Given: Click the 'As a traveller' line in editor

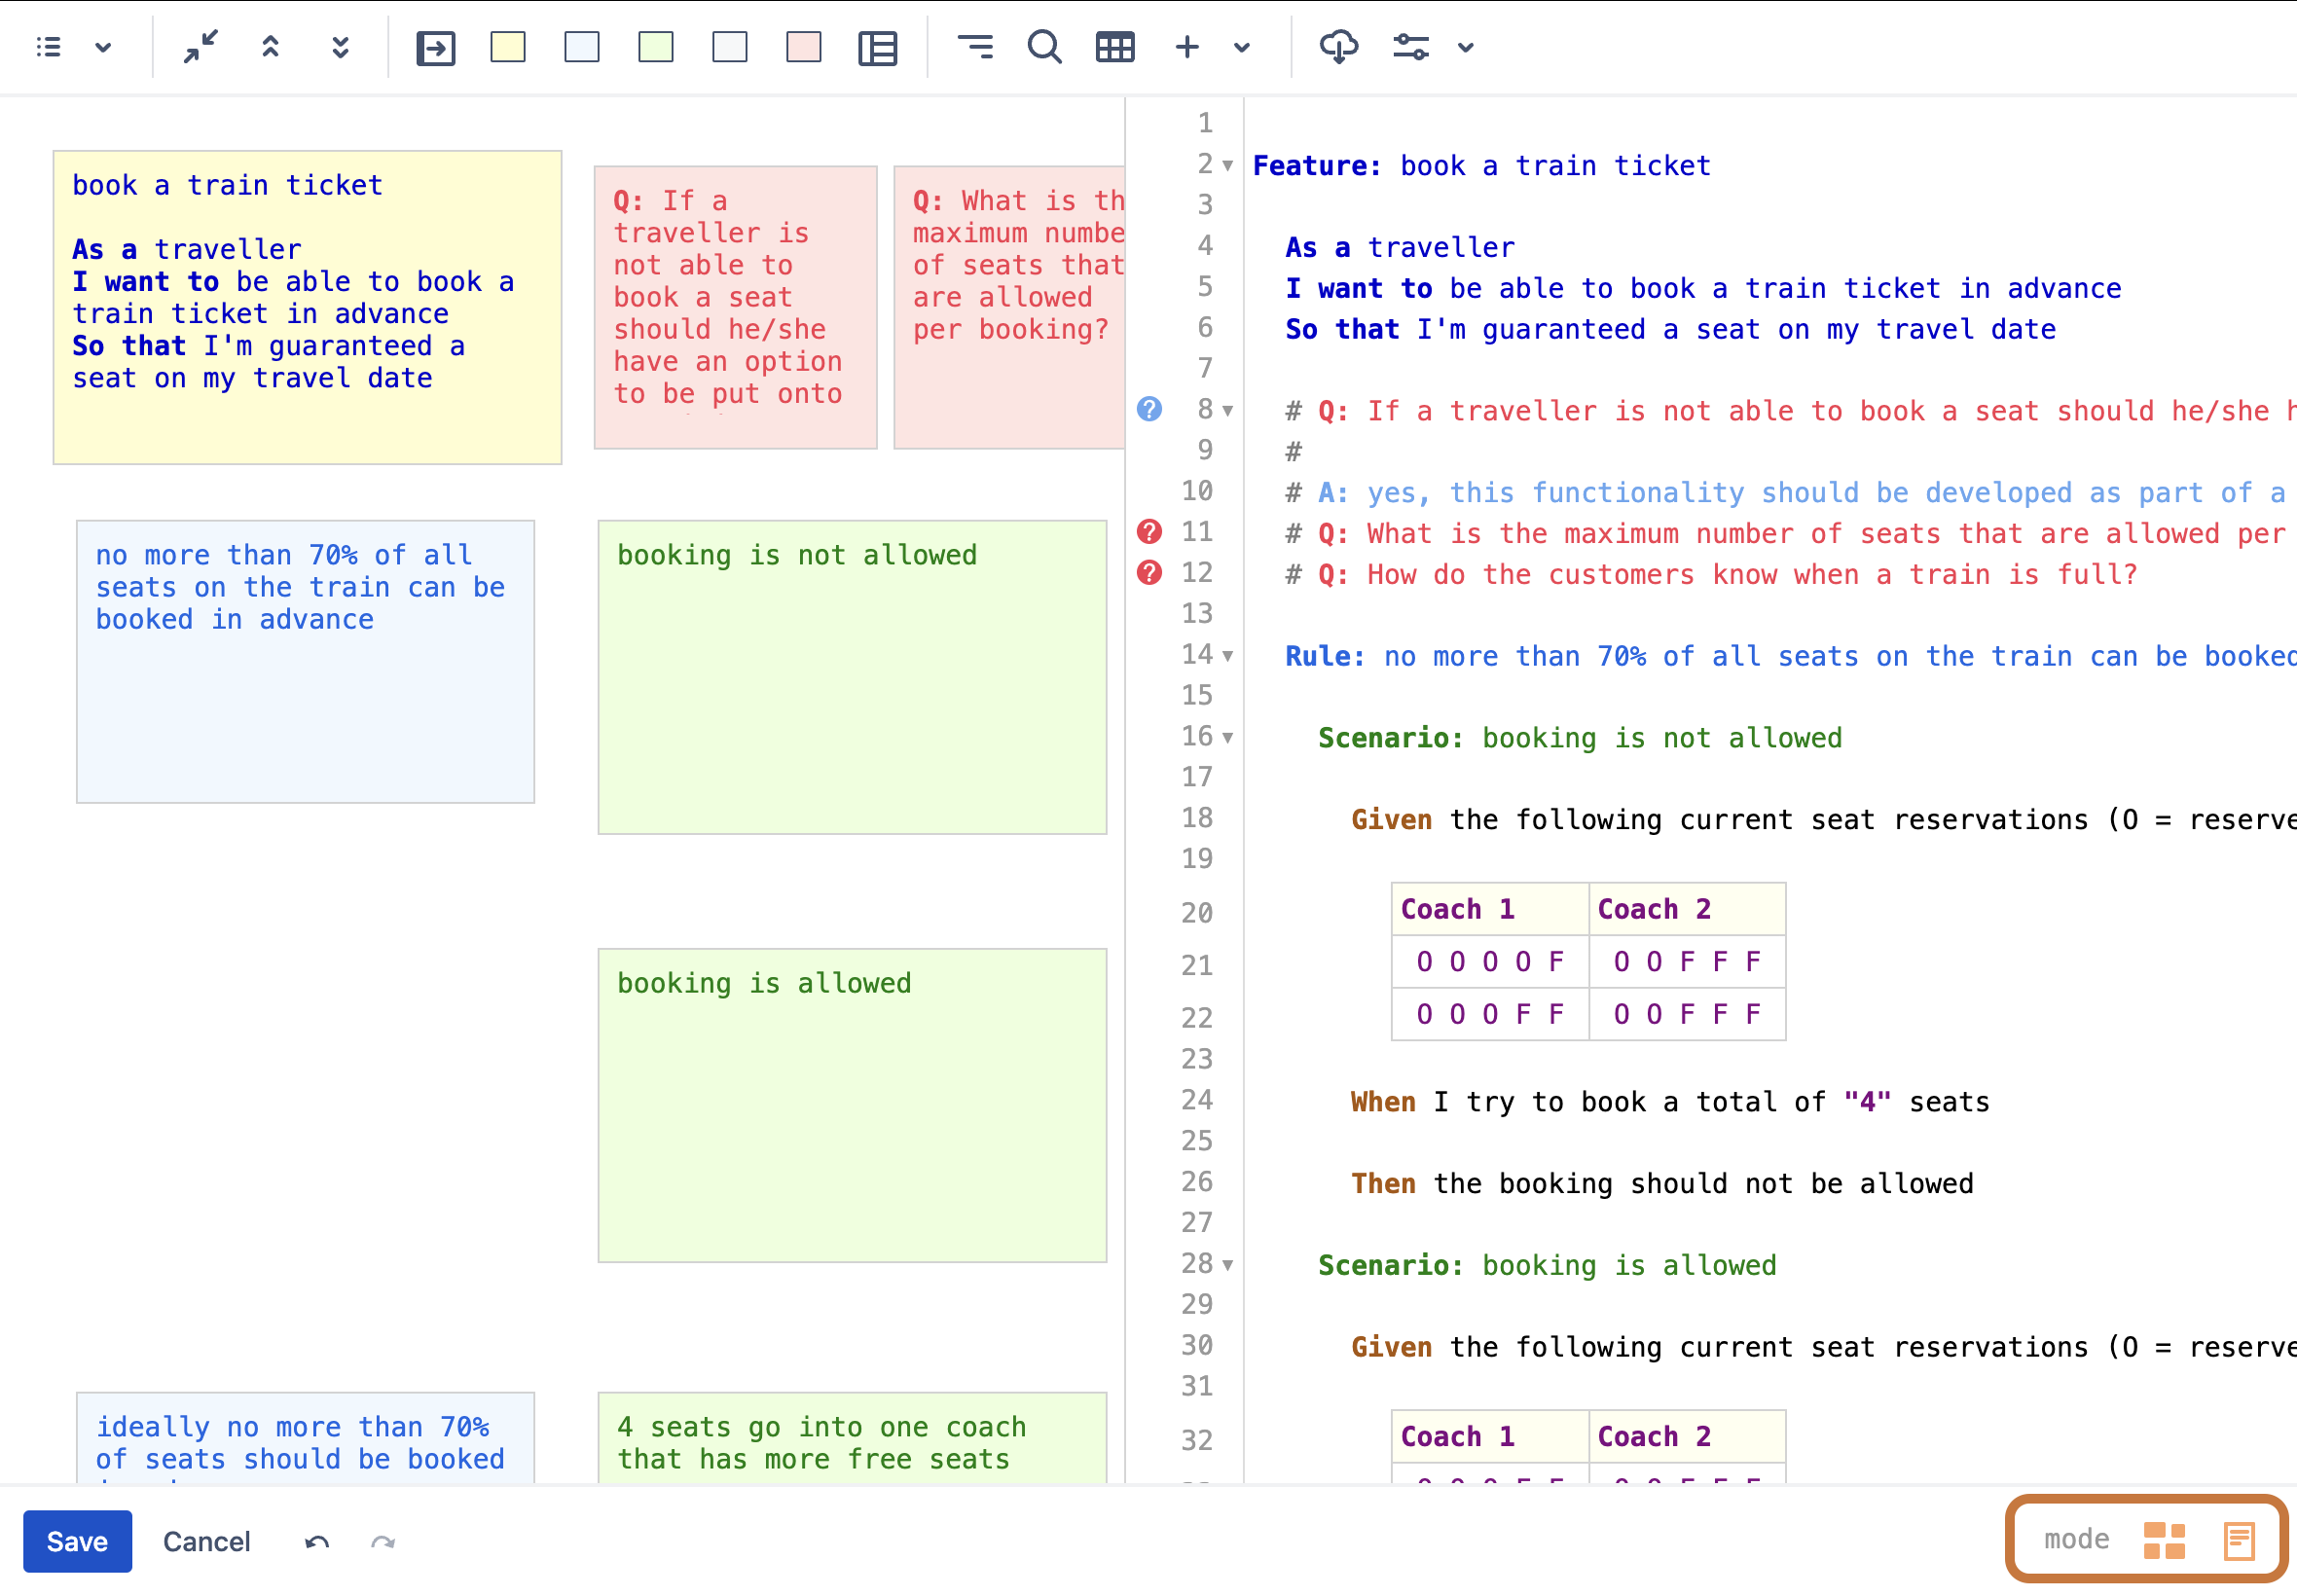Looking at the screenshot, I should pyautogui.click(x=1400, y=247).
